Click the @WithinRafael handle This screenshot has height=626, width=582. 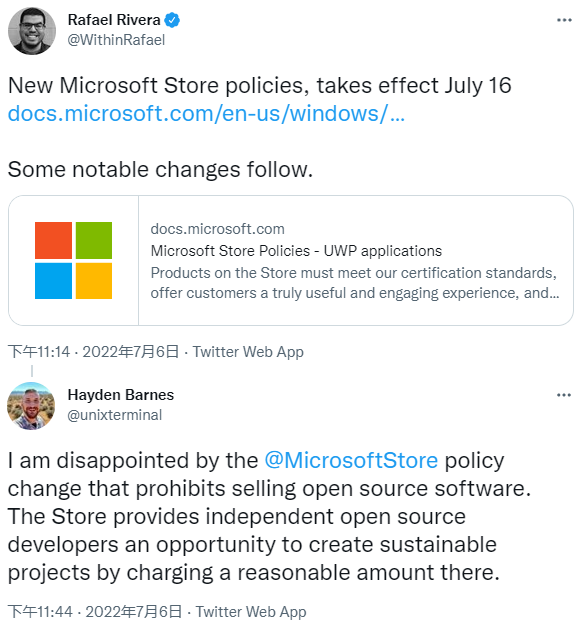coord(116,40)
